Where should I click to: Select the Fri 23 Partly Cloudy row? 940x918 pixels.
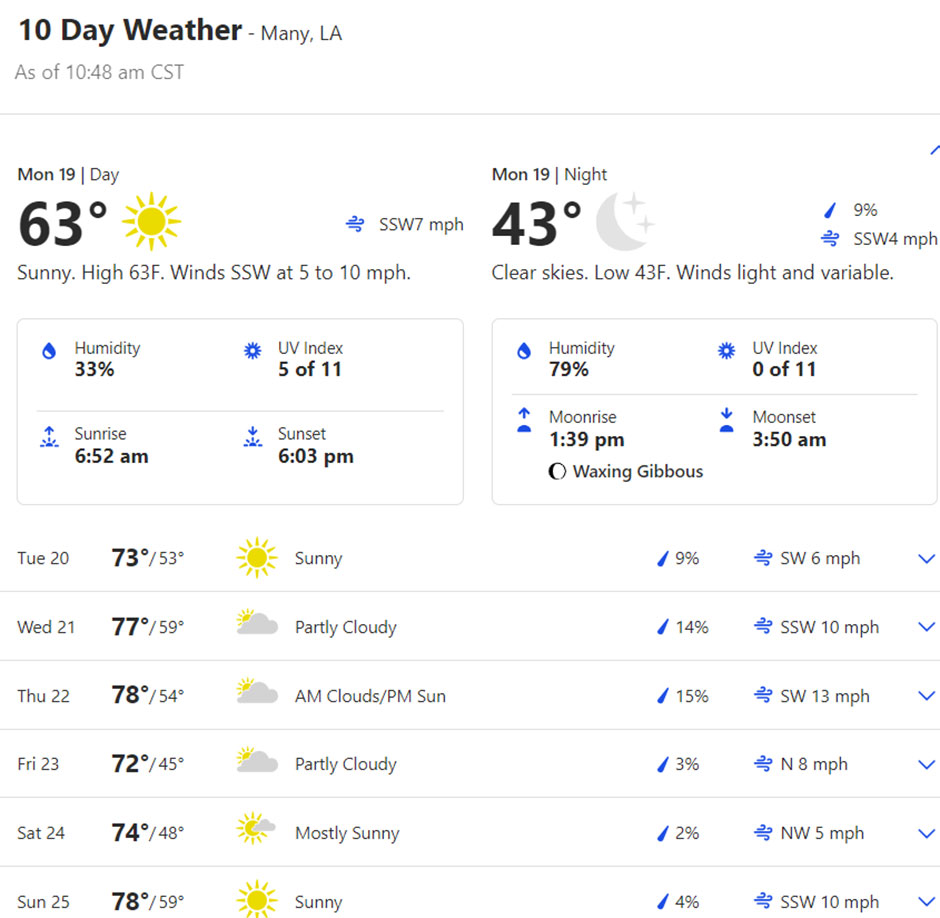[x=345, y=764]
